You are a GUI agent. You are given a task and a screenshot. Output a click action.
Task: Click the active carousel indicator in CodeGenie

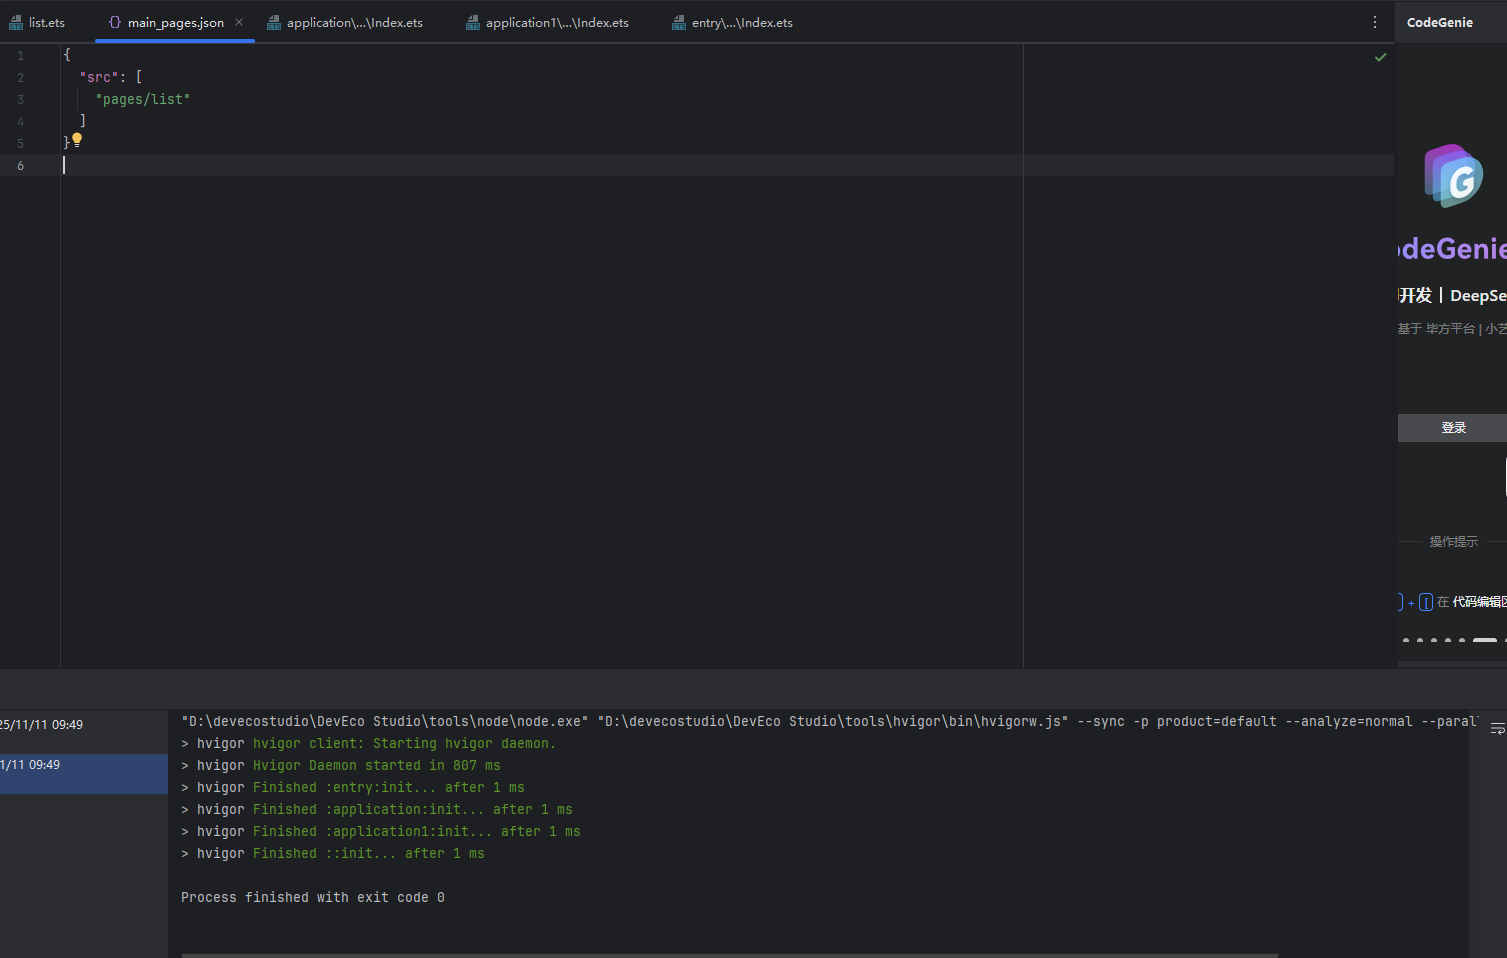pyautogui.click(x=1484, y=640)
